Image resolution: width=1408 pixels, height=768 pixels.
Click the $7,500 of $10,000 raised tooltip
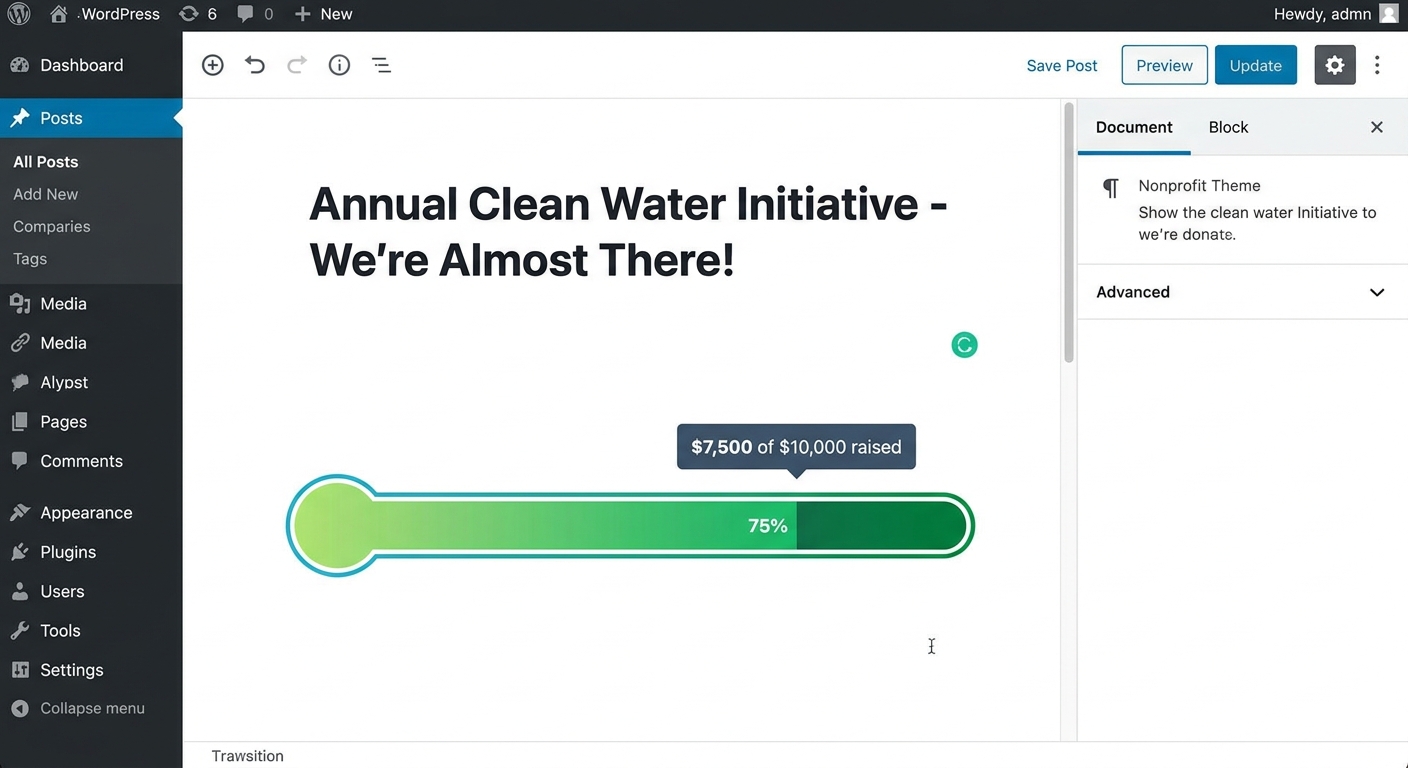[796, 447]
